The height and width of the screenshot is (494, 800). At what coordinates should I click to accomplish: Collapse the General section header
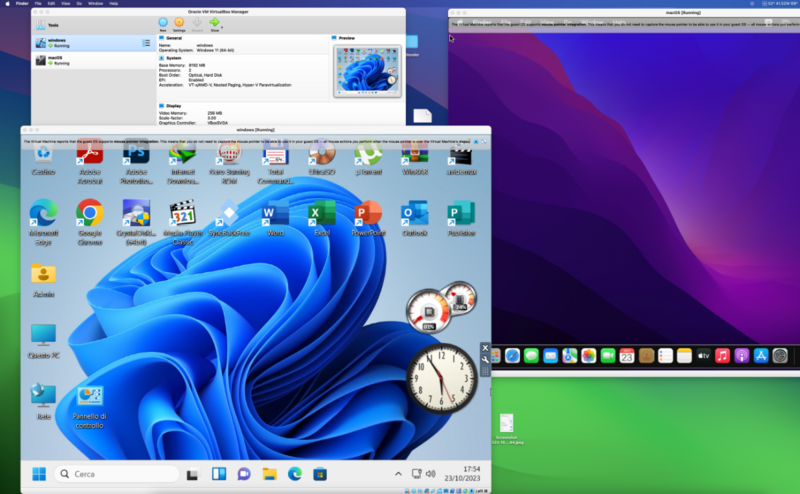click(175, 37)
